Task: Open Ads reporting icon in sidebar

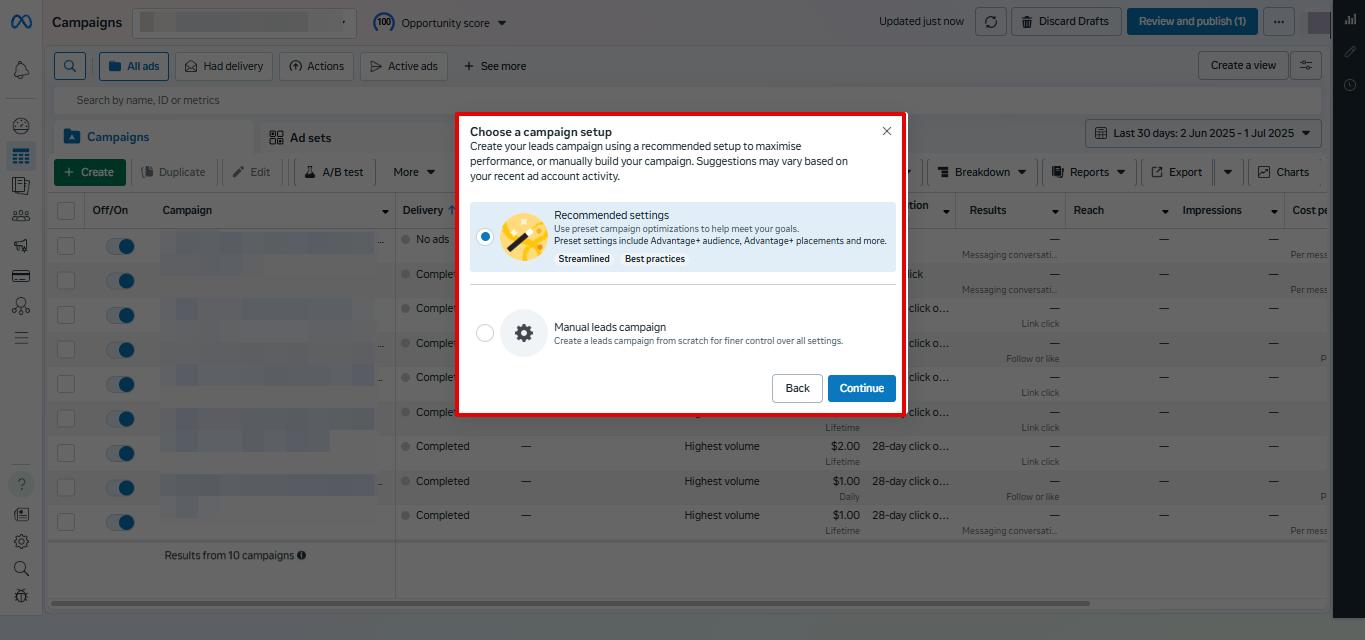Action: (21, 185)
